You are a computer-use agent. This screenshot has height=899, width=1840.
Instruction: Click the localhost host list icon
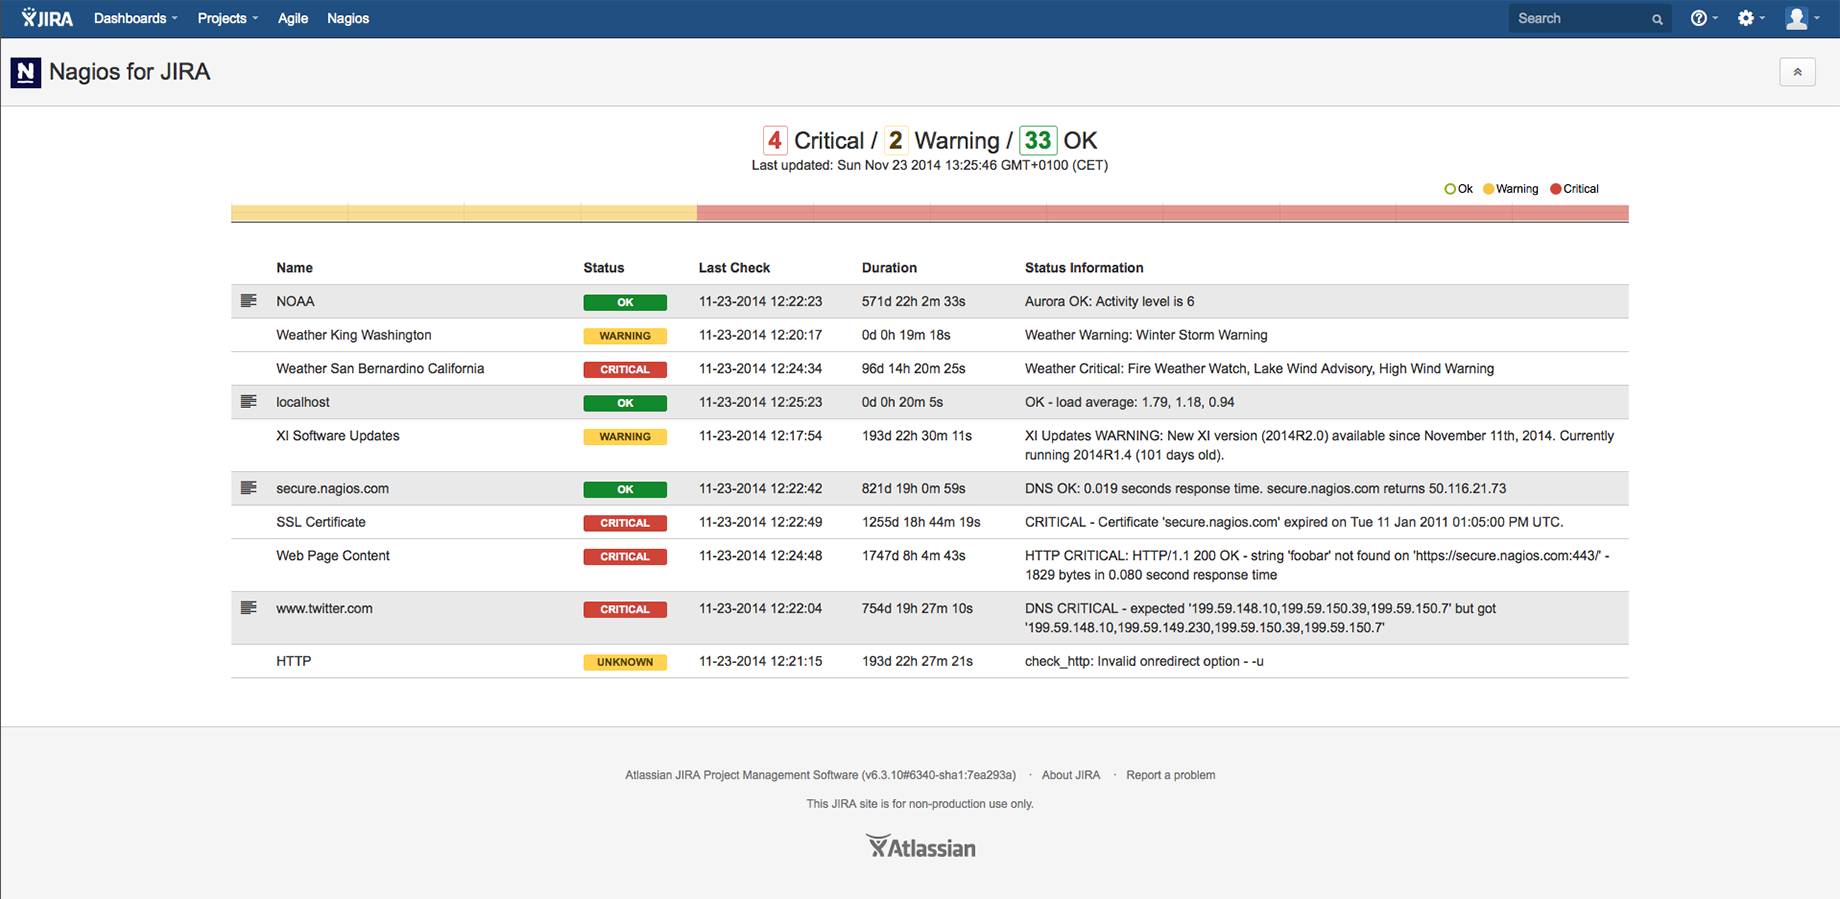tap(249, 402)
